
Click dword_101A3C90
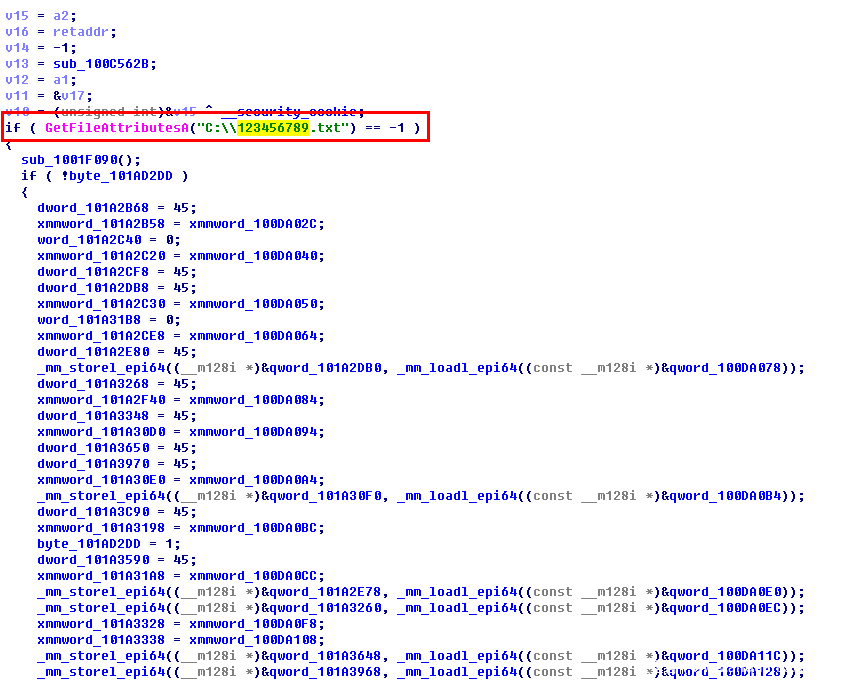coord(93,512)
